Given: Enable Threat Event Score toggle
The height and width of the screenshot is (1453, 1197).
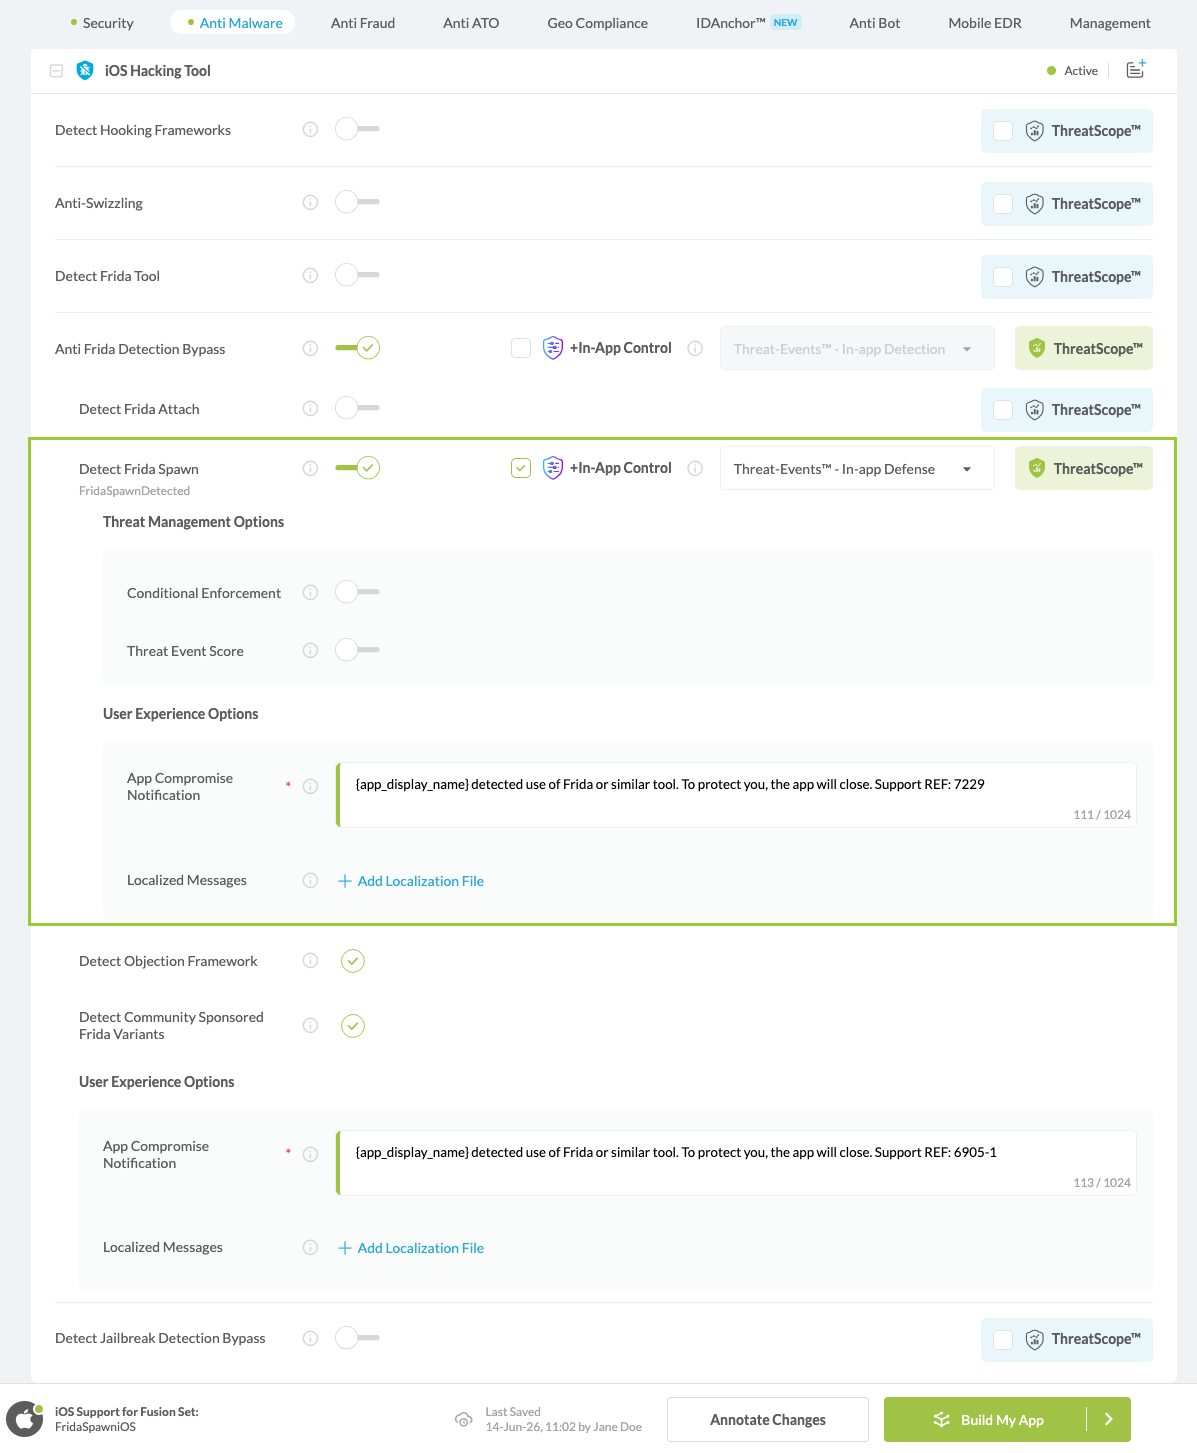Looking at the screenshot, I should pyautogui.click(x=357, y=650).
